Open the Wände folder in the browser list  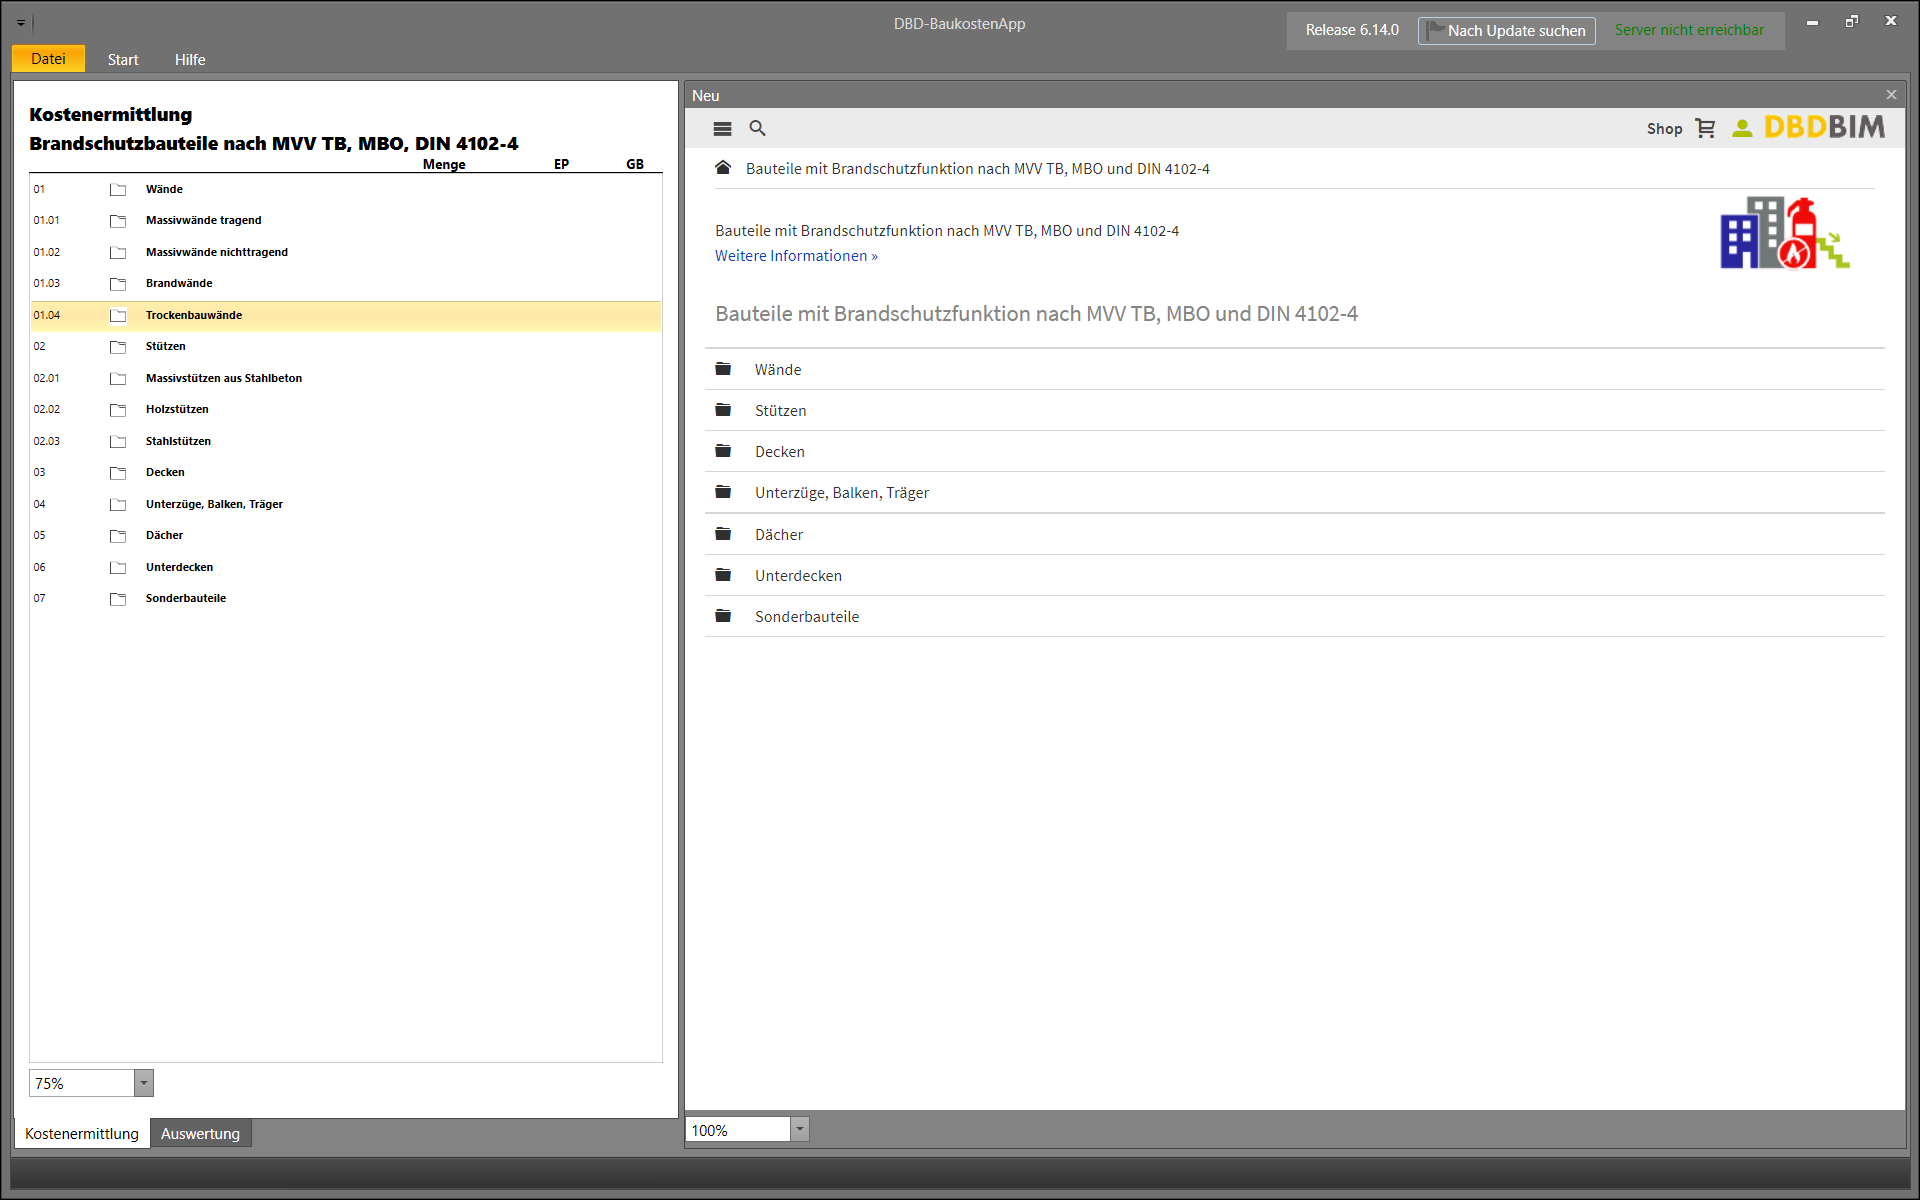click(1295, 370)
